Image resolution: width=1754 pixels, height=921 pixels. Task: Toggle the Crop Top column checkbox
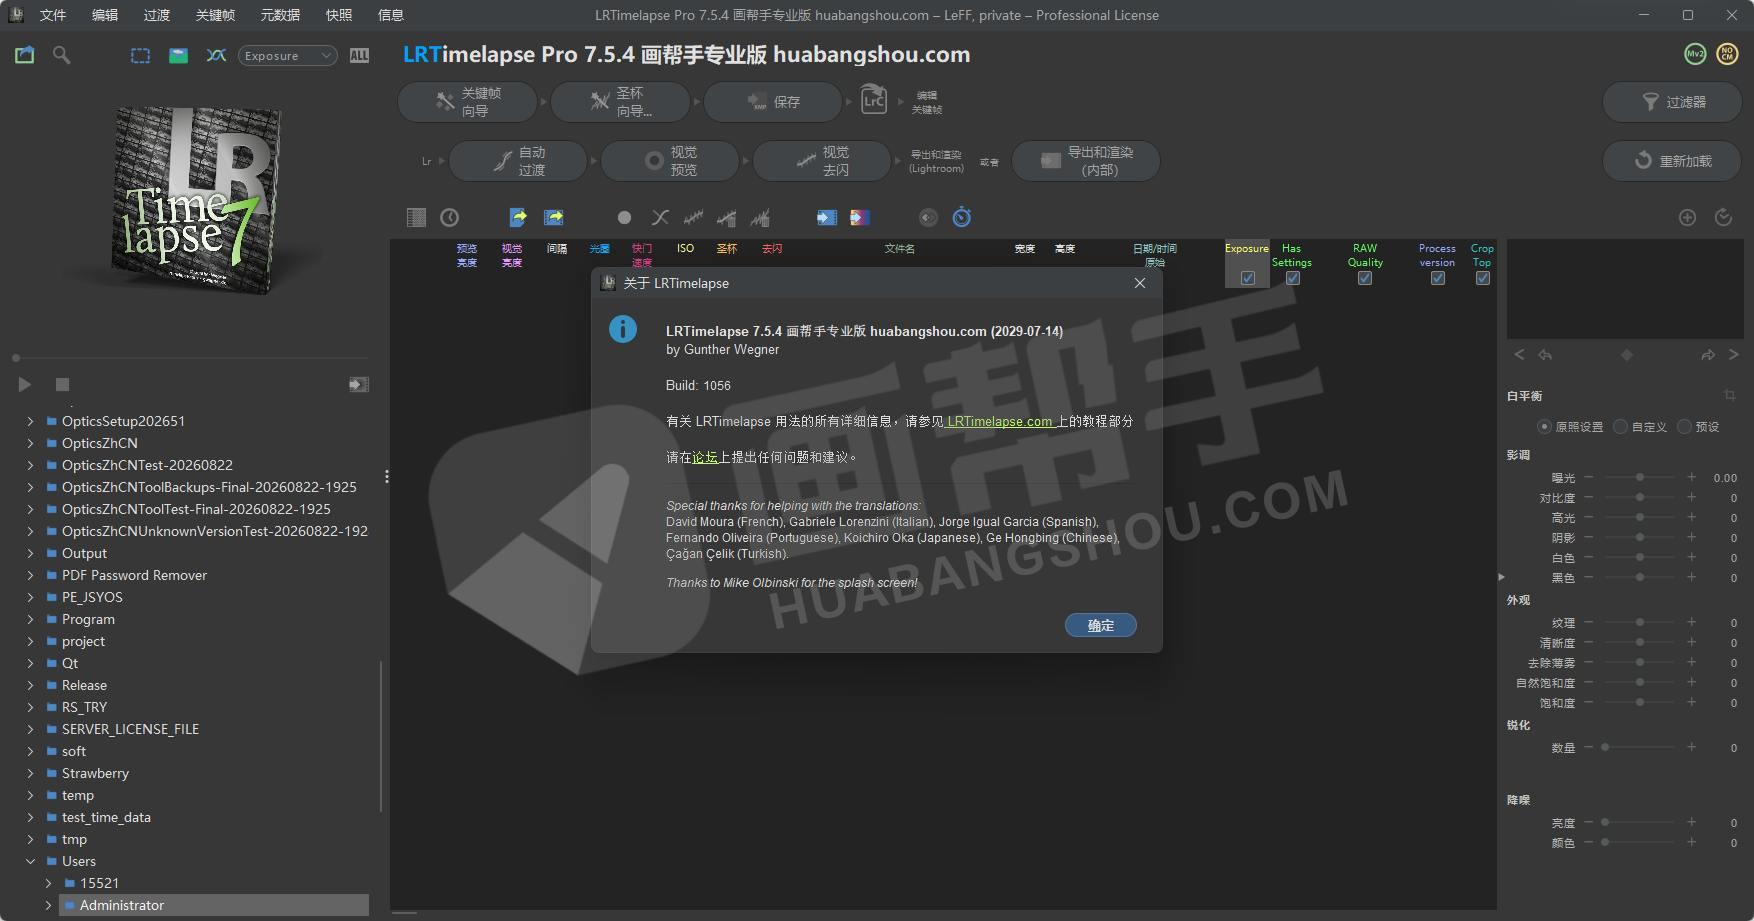pyautogui.click(x=1482, y=279)
